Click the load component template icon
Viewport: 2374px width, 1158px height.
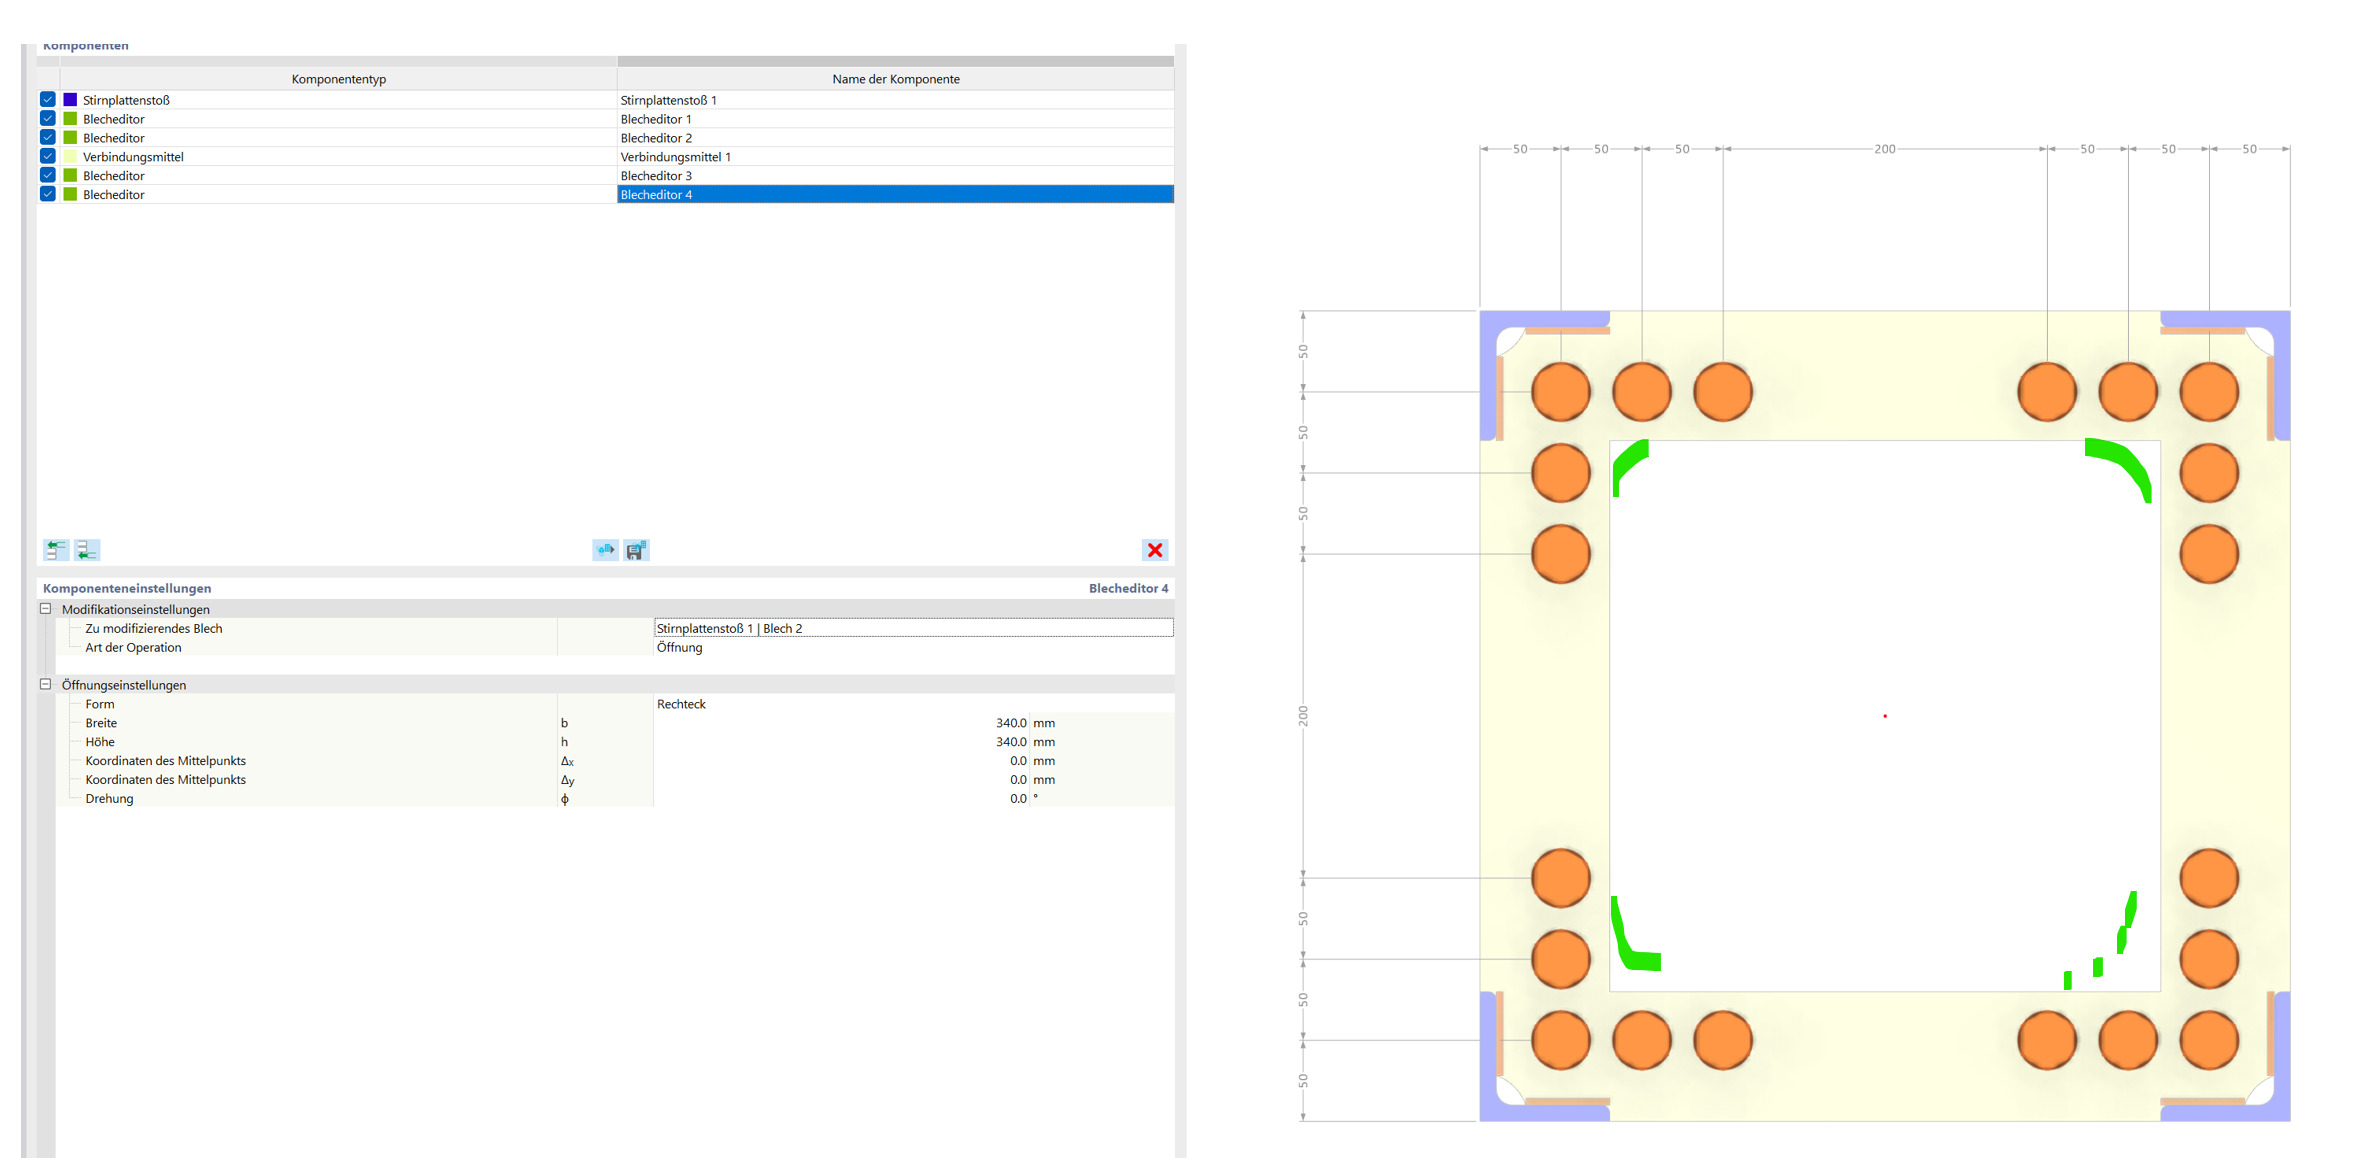[605, 550]
